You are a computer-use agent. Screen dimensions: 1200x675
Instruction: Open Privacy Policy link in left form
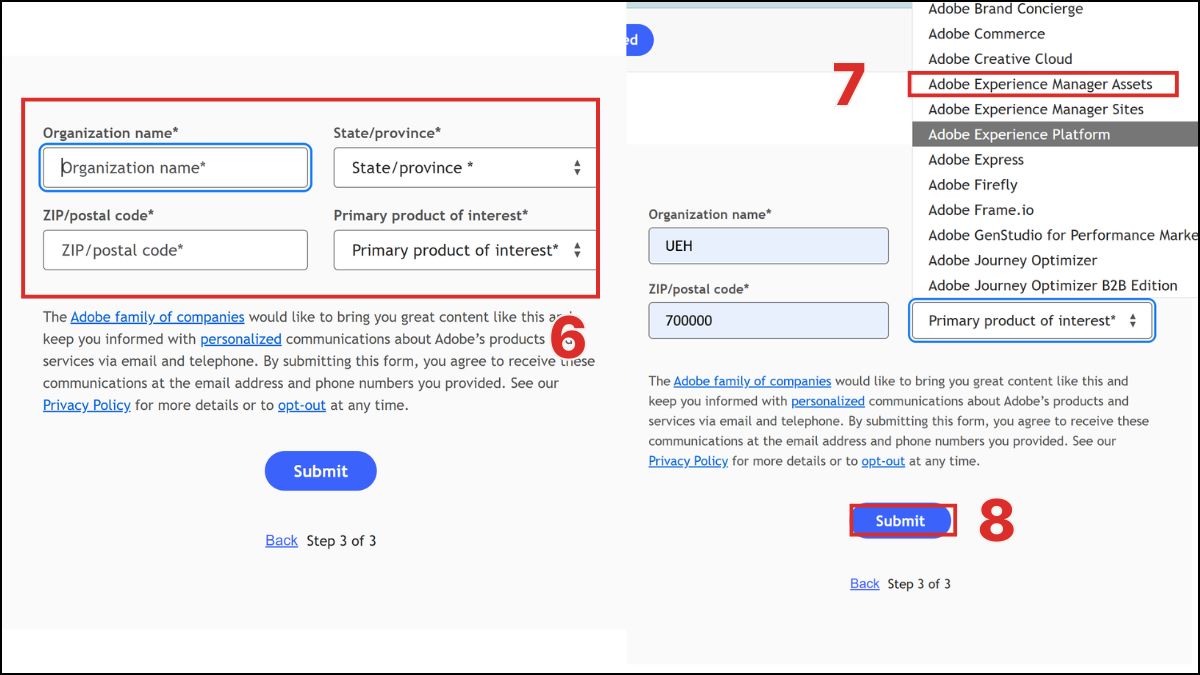[x=87, y=405]
